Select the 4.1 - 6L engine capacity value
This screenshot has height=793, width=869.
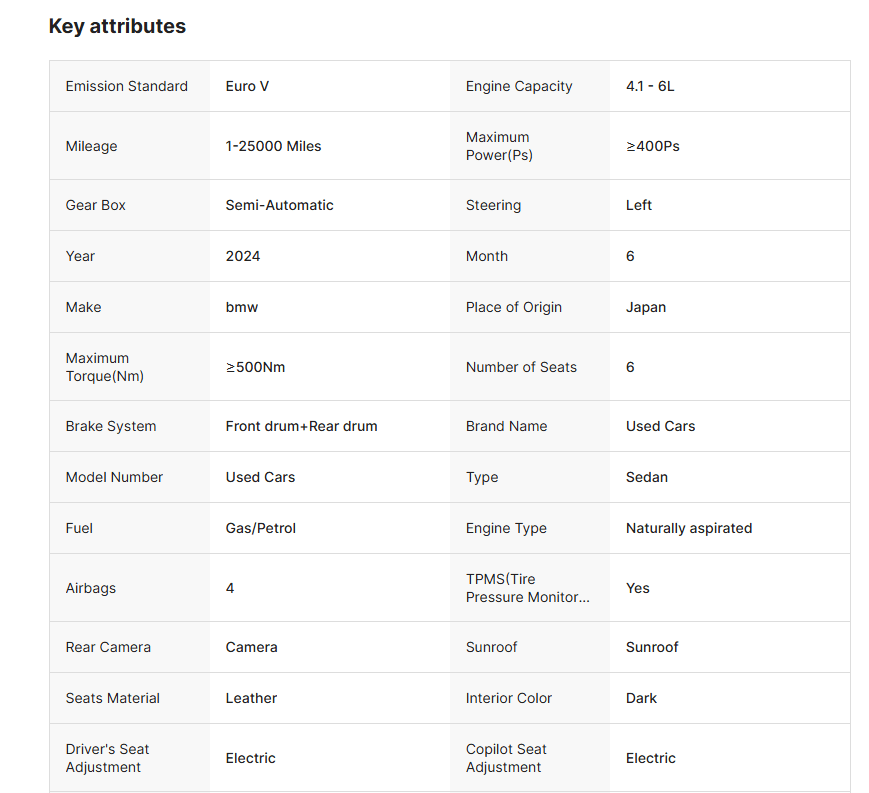[650, 86]
